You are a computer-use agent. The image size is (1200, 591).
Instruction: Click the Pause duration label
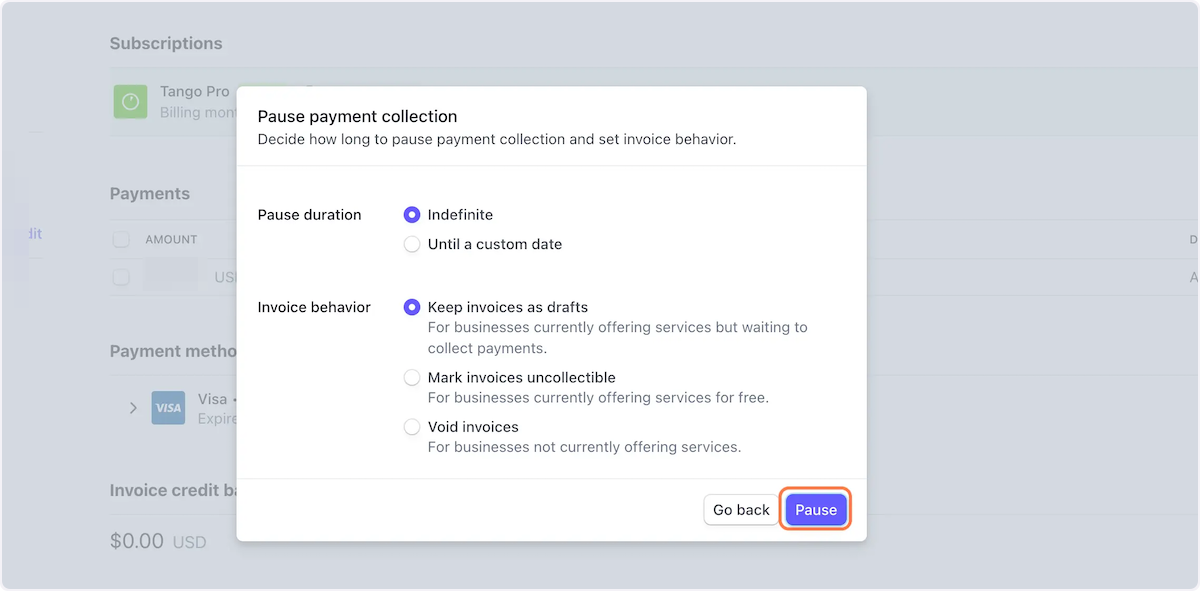309,215
